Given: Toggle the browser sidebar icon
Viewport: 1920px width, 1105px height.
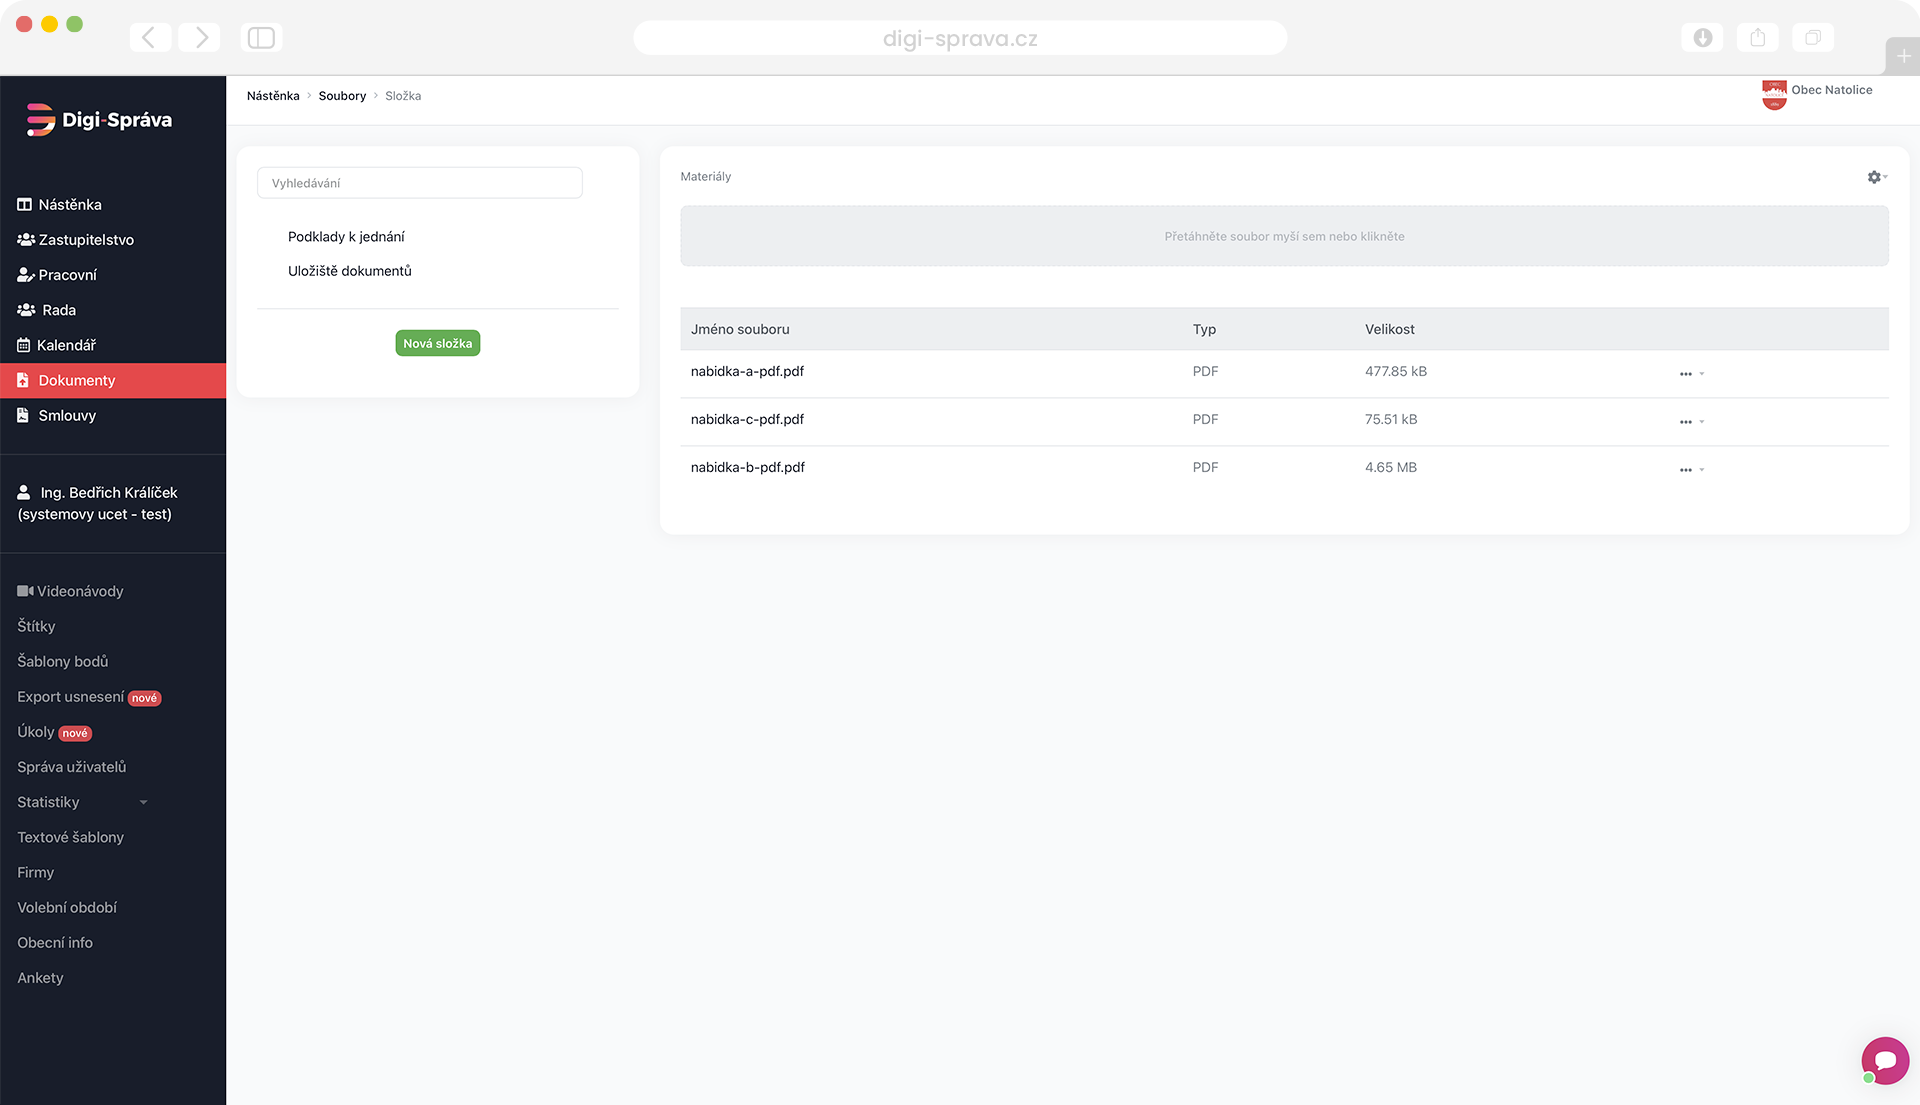Looking at the screenshot, I should 261,38.
